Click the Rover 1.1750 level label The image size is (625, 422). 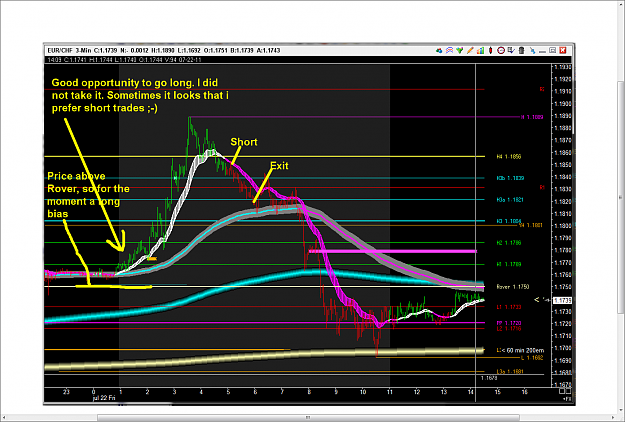click(513, 287)
